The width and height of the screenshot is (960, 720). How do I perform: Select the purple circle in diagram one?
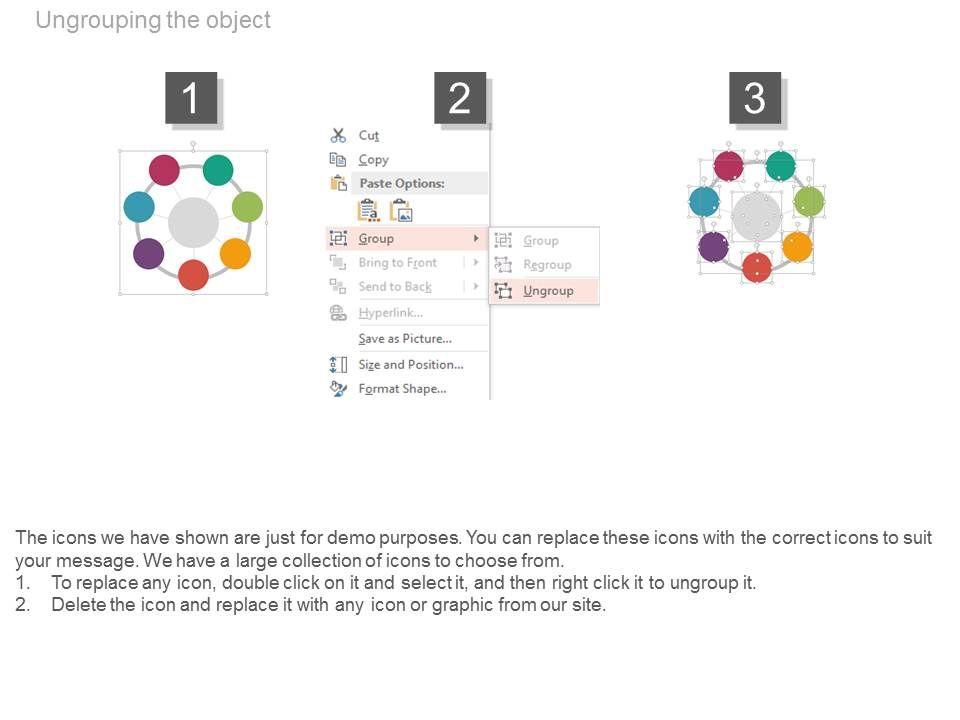coord(149,253)
